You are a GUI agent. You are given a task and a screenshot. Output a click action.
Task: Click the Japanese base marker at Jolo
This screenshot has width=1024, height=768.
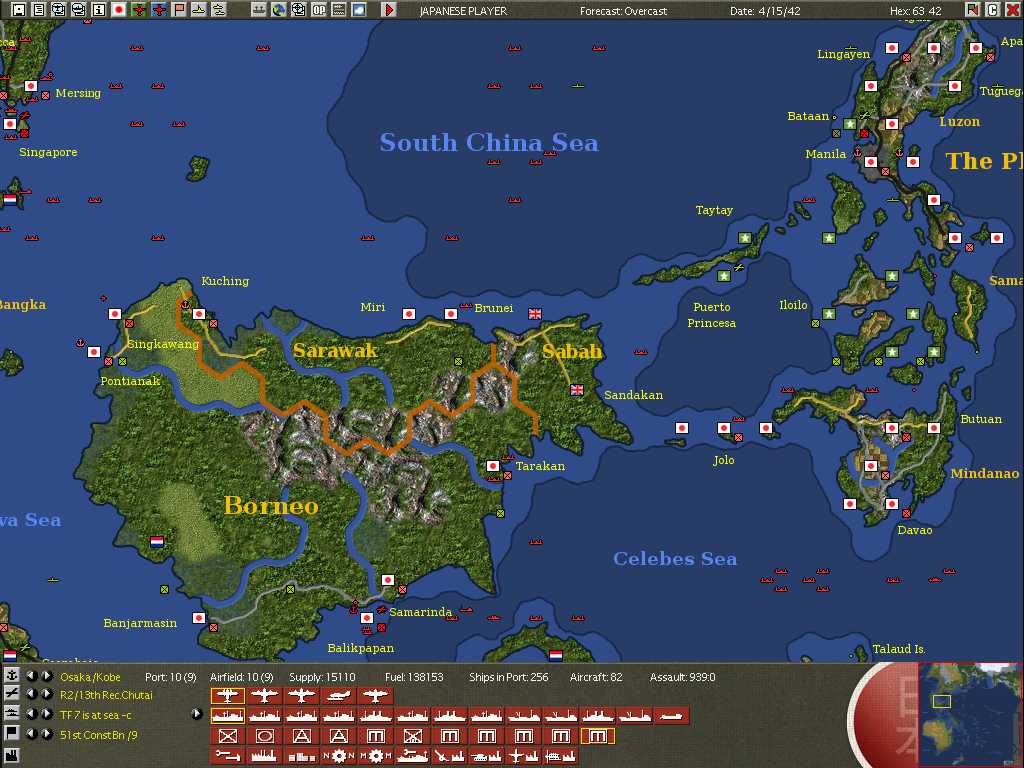tap(724, 428)
